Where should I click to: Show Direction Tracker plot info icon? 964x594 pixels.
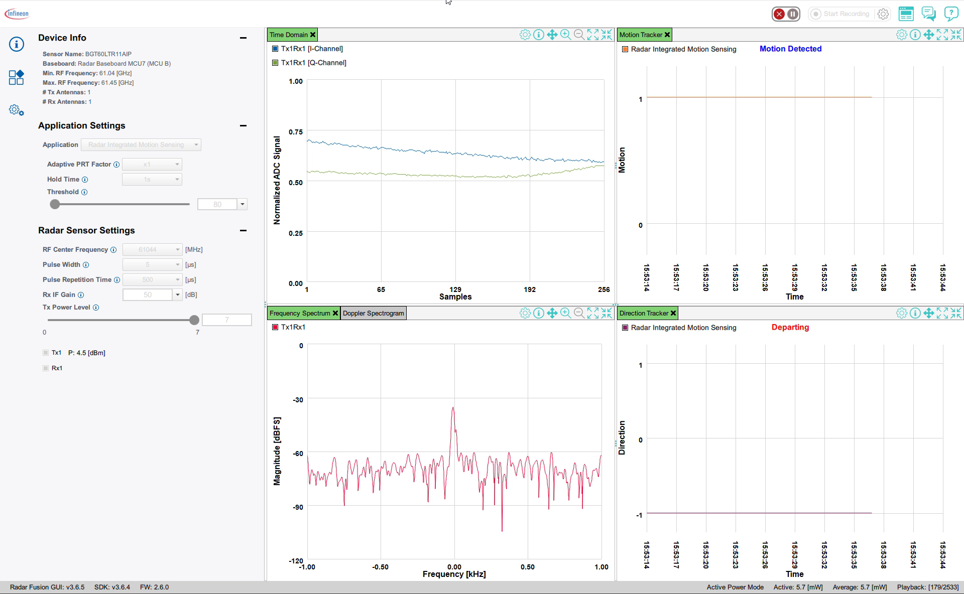[x=915, y=313]
